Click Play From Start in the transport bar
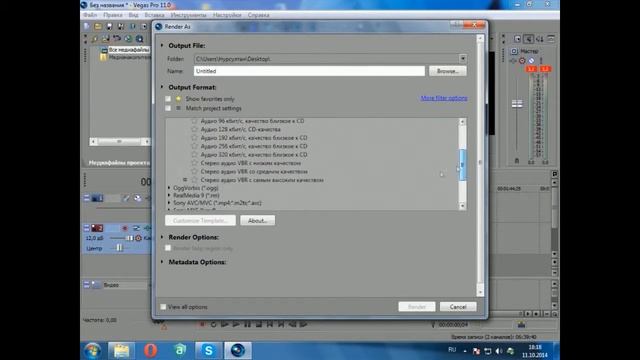The height and width of the screenshot is (360, 640). tap(224, 324)
